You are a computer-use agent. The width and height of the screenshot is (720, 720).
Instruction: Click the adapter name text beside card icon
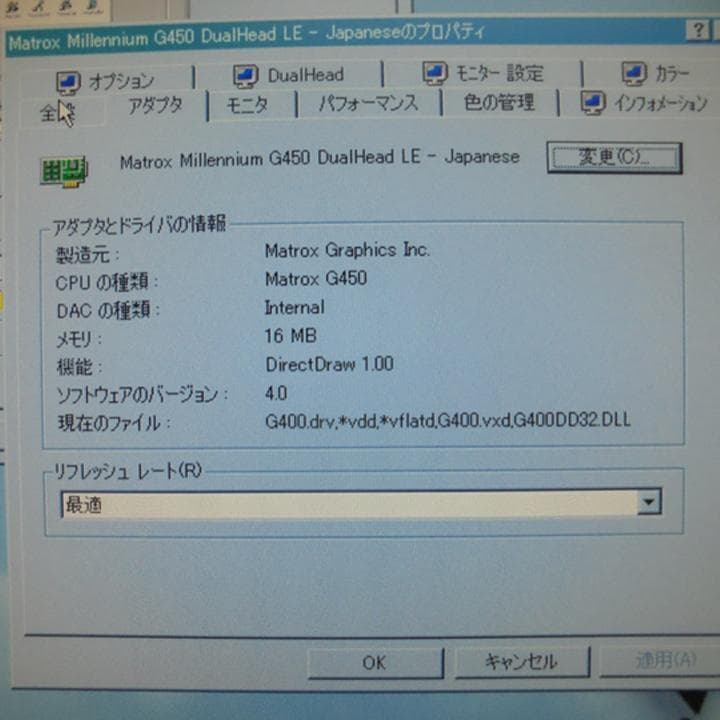pos(320,159)
